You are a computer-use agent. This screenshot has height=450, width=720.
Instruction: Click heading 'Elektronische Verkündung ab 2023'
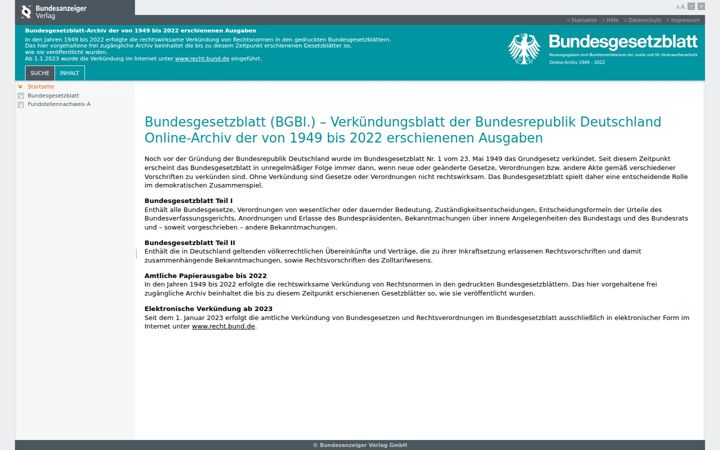[208, 309]
